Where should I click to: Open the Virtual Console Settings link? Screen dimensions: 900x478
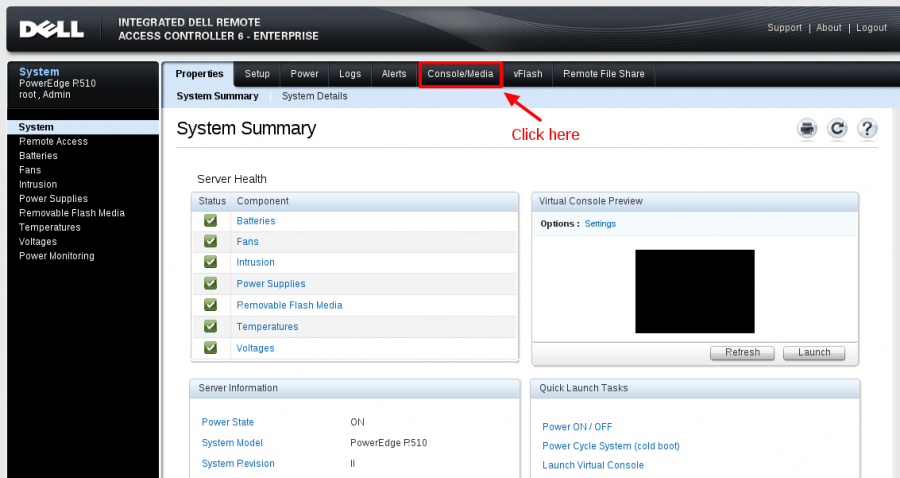coord(600,224)
